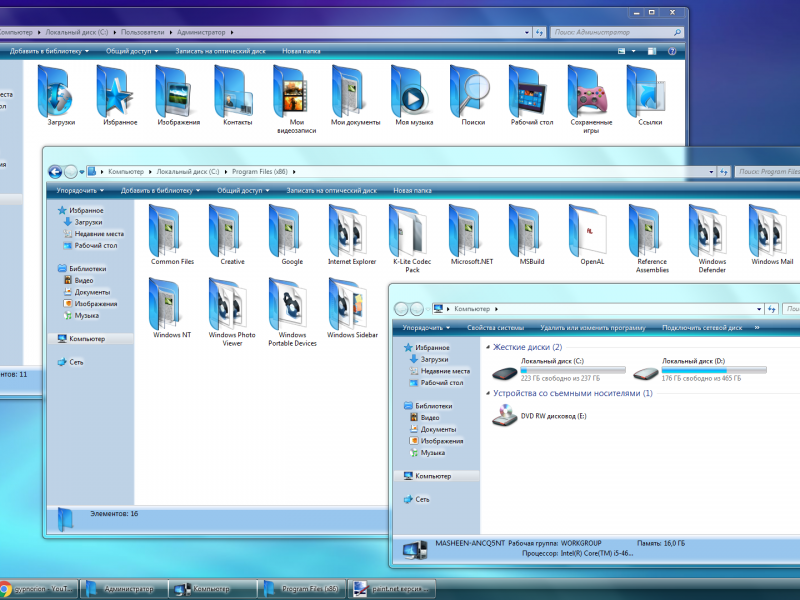Select Недавние места in Program Files sidebar
The image size is (800, 600).
pos(93,234)
